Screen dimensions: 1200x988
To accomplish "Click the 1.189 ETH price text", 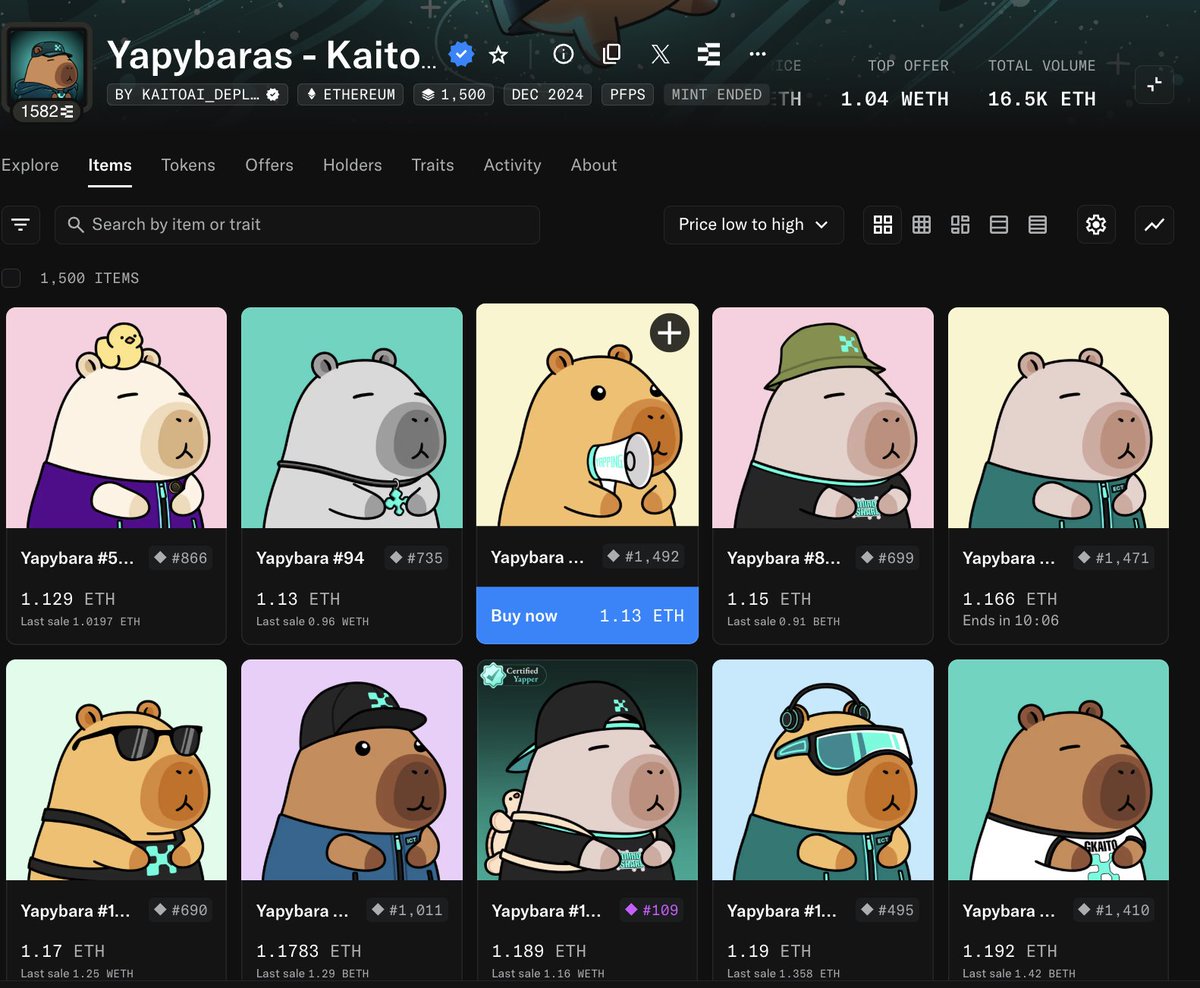I will (x=539, y=951).
